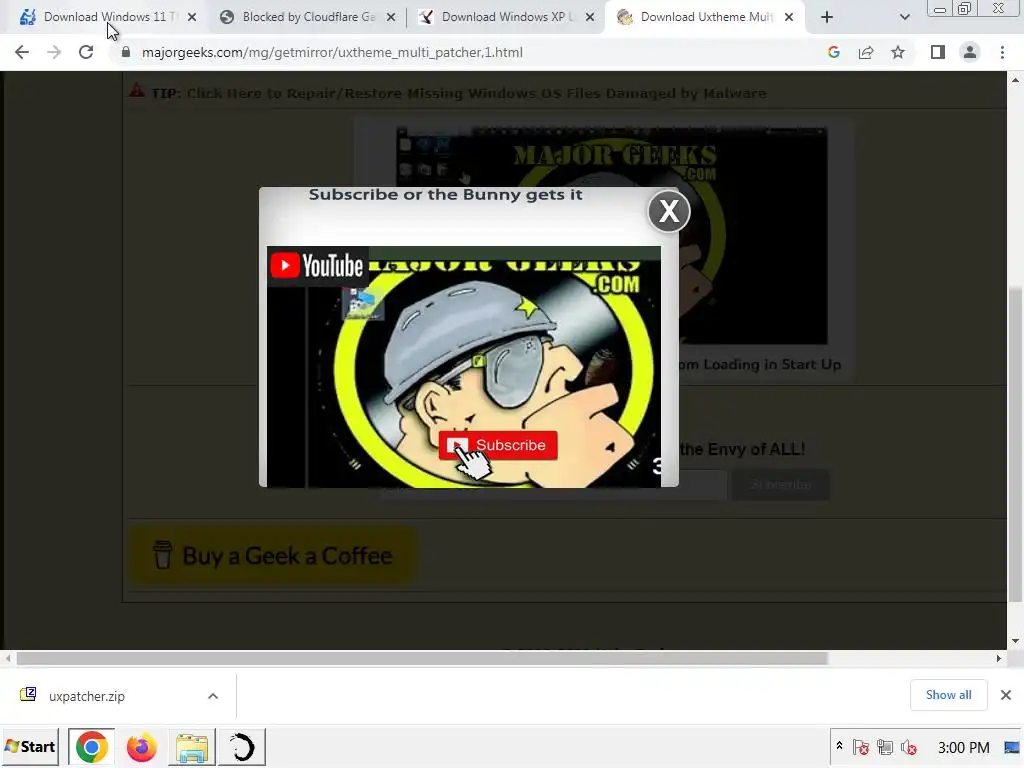Close the Subscribe popup with X button

click(x=669, y=211)
